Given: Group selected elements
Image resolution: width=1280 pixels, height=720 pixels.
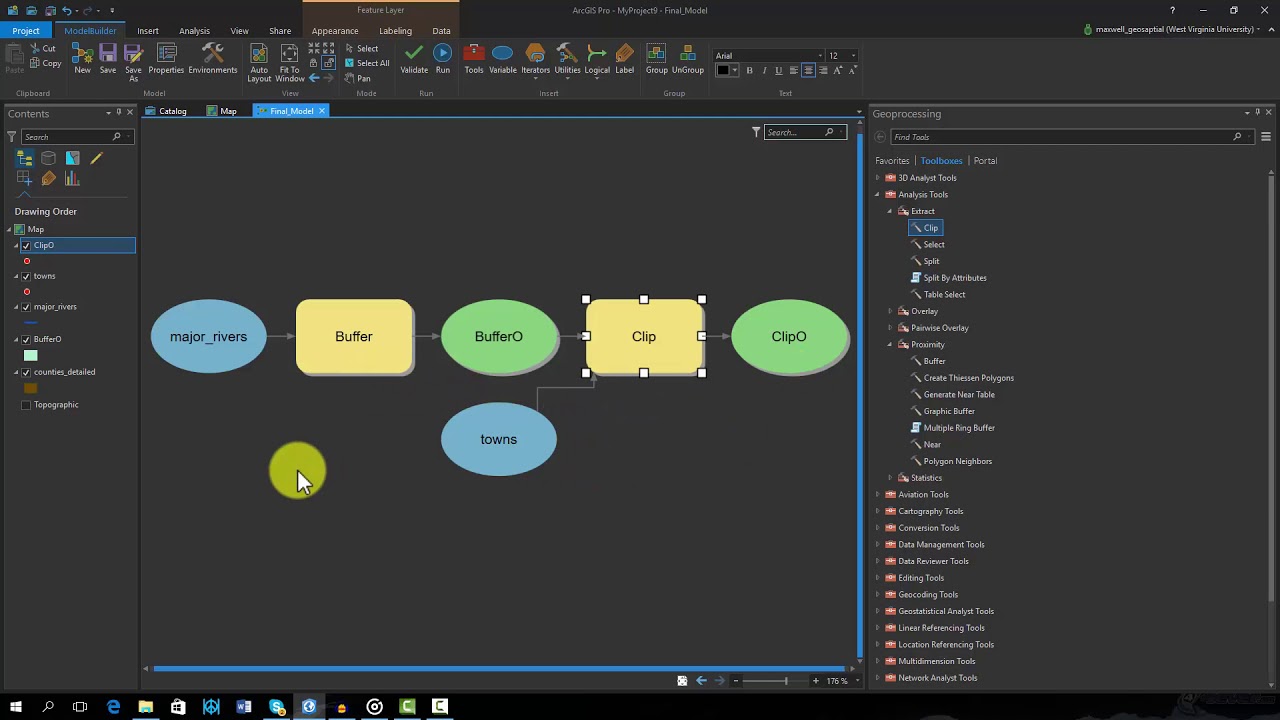Looking at the screenshot, I should [657, 59].
